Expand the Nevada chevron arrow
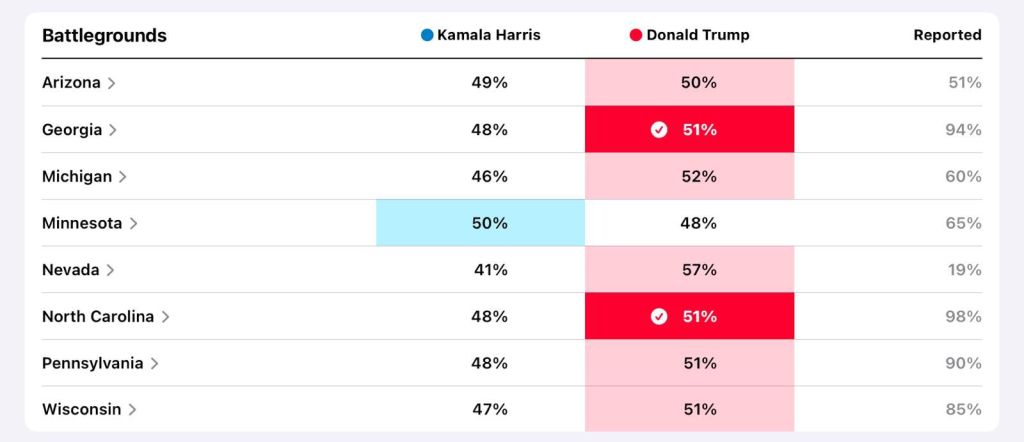 click(x=110, y=270)
